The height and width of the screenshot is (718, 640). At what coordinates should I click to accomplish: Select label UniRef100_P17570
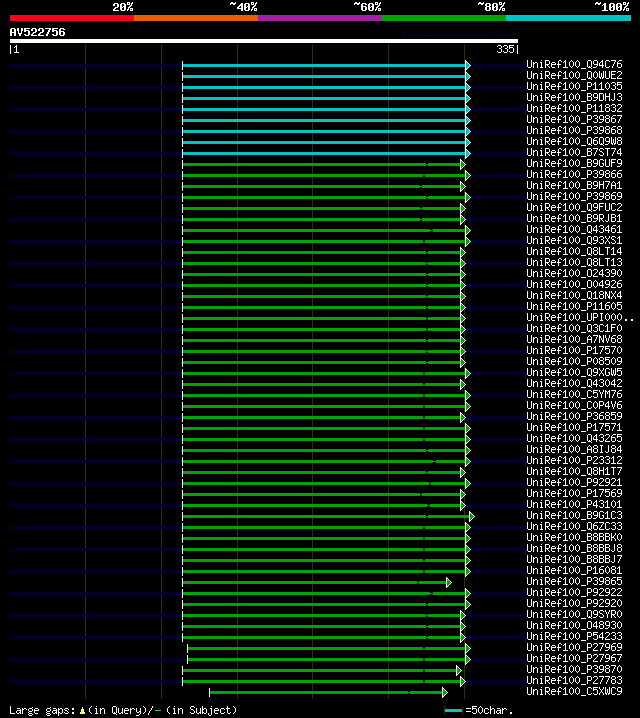[x=574, y=350]
